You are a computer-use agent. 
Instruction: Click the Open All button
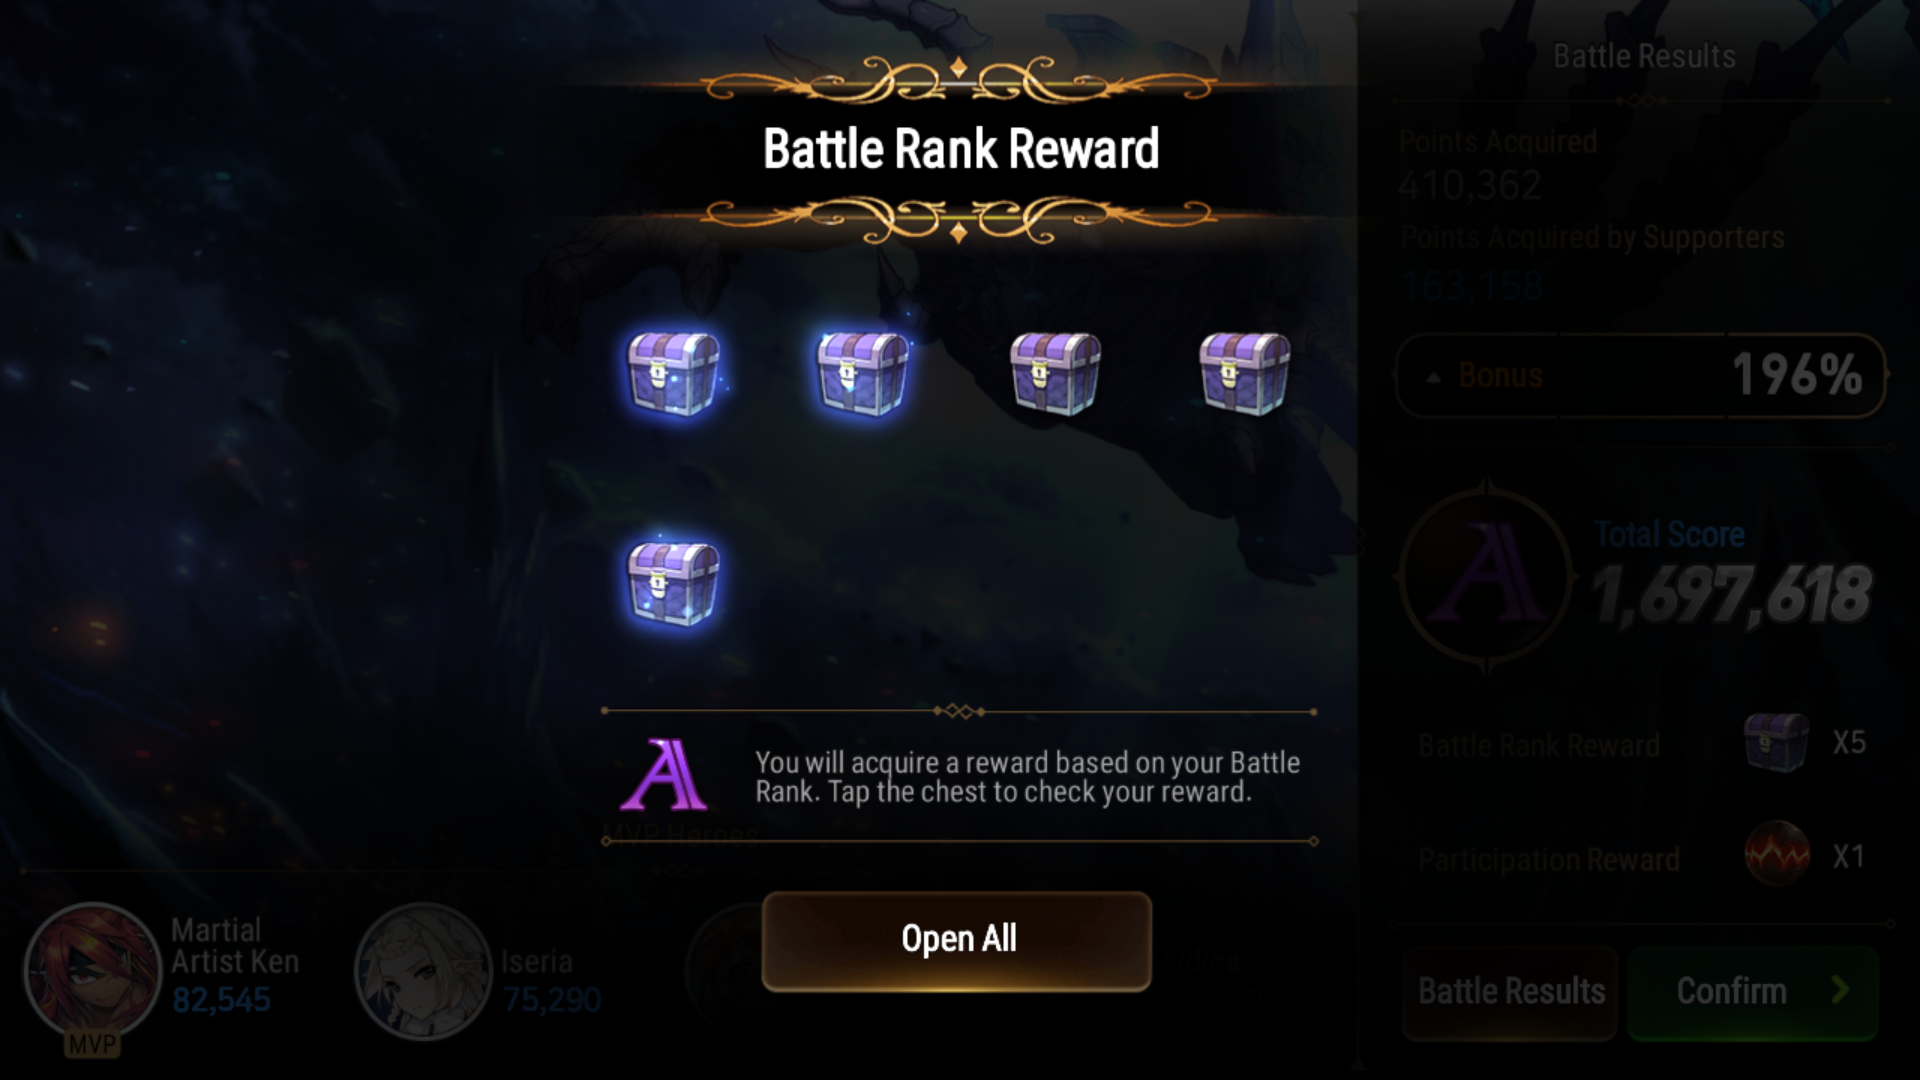(957, 941)
